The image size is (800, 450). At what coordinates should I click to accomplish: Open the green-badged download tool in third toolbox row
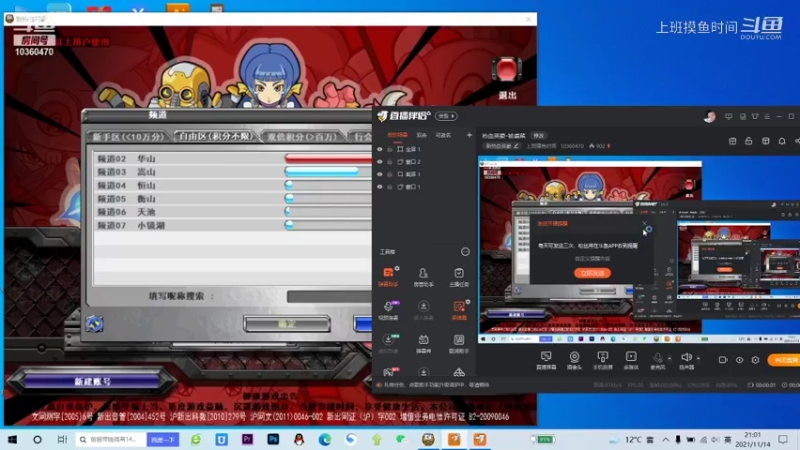[x=388, y=343]
